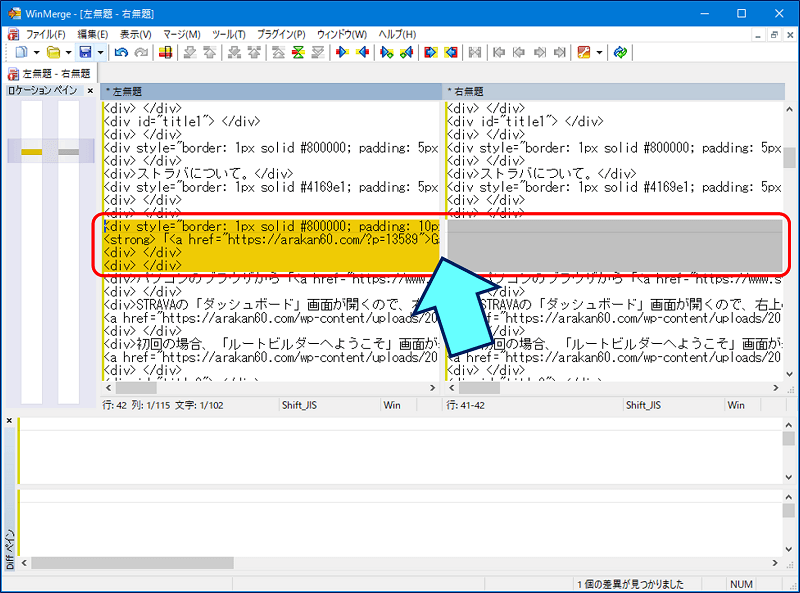Click the yellow <strong> line in left pane

point(271,239)
